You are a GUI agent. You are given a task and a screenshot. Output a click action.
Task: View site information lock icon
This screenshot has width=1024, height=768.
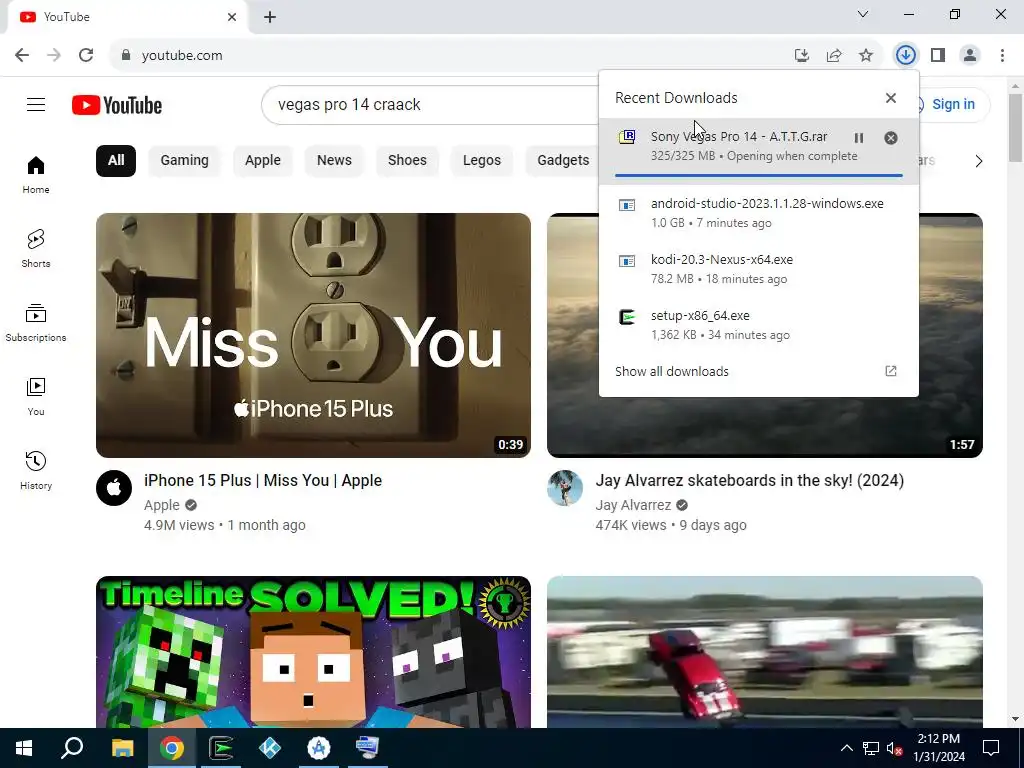[x=126, y=56]
